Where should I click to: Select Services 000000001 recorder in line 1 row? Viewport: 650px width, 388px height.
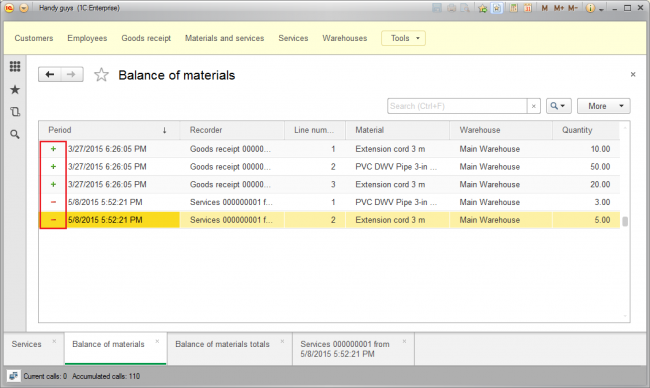[x=232, y=202]
